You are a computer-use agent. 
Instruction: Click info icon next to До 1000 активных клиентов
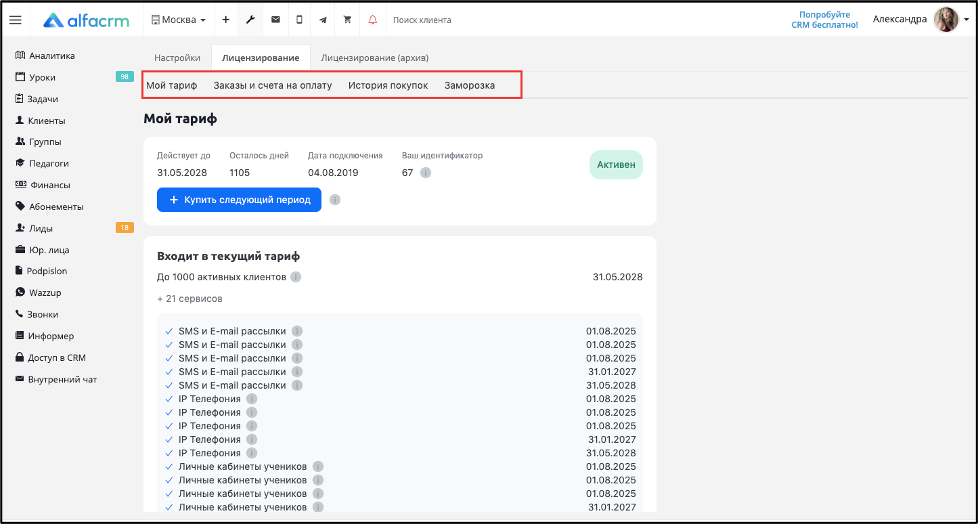(x=296, y=277)
